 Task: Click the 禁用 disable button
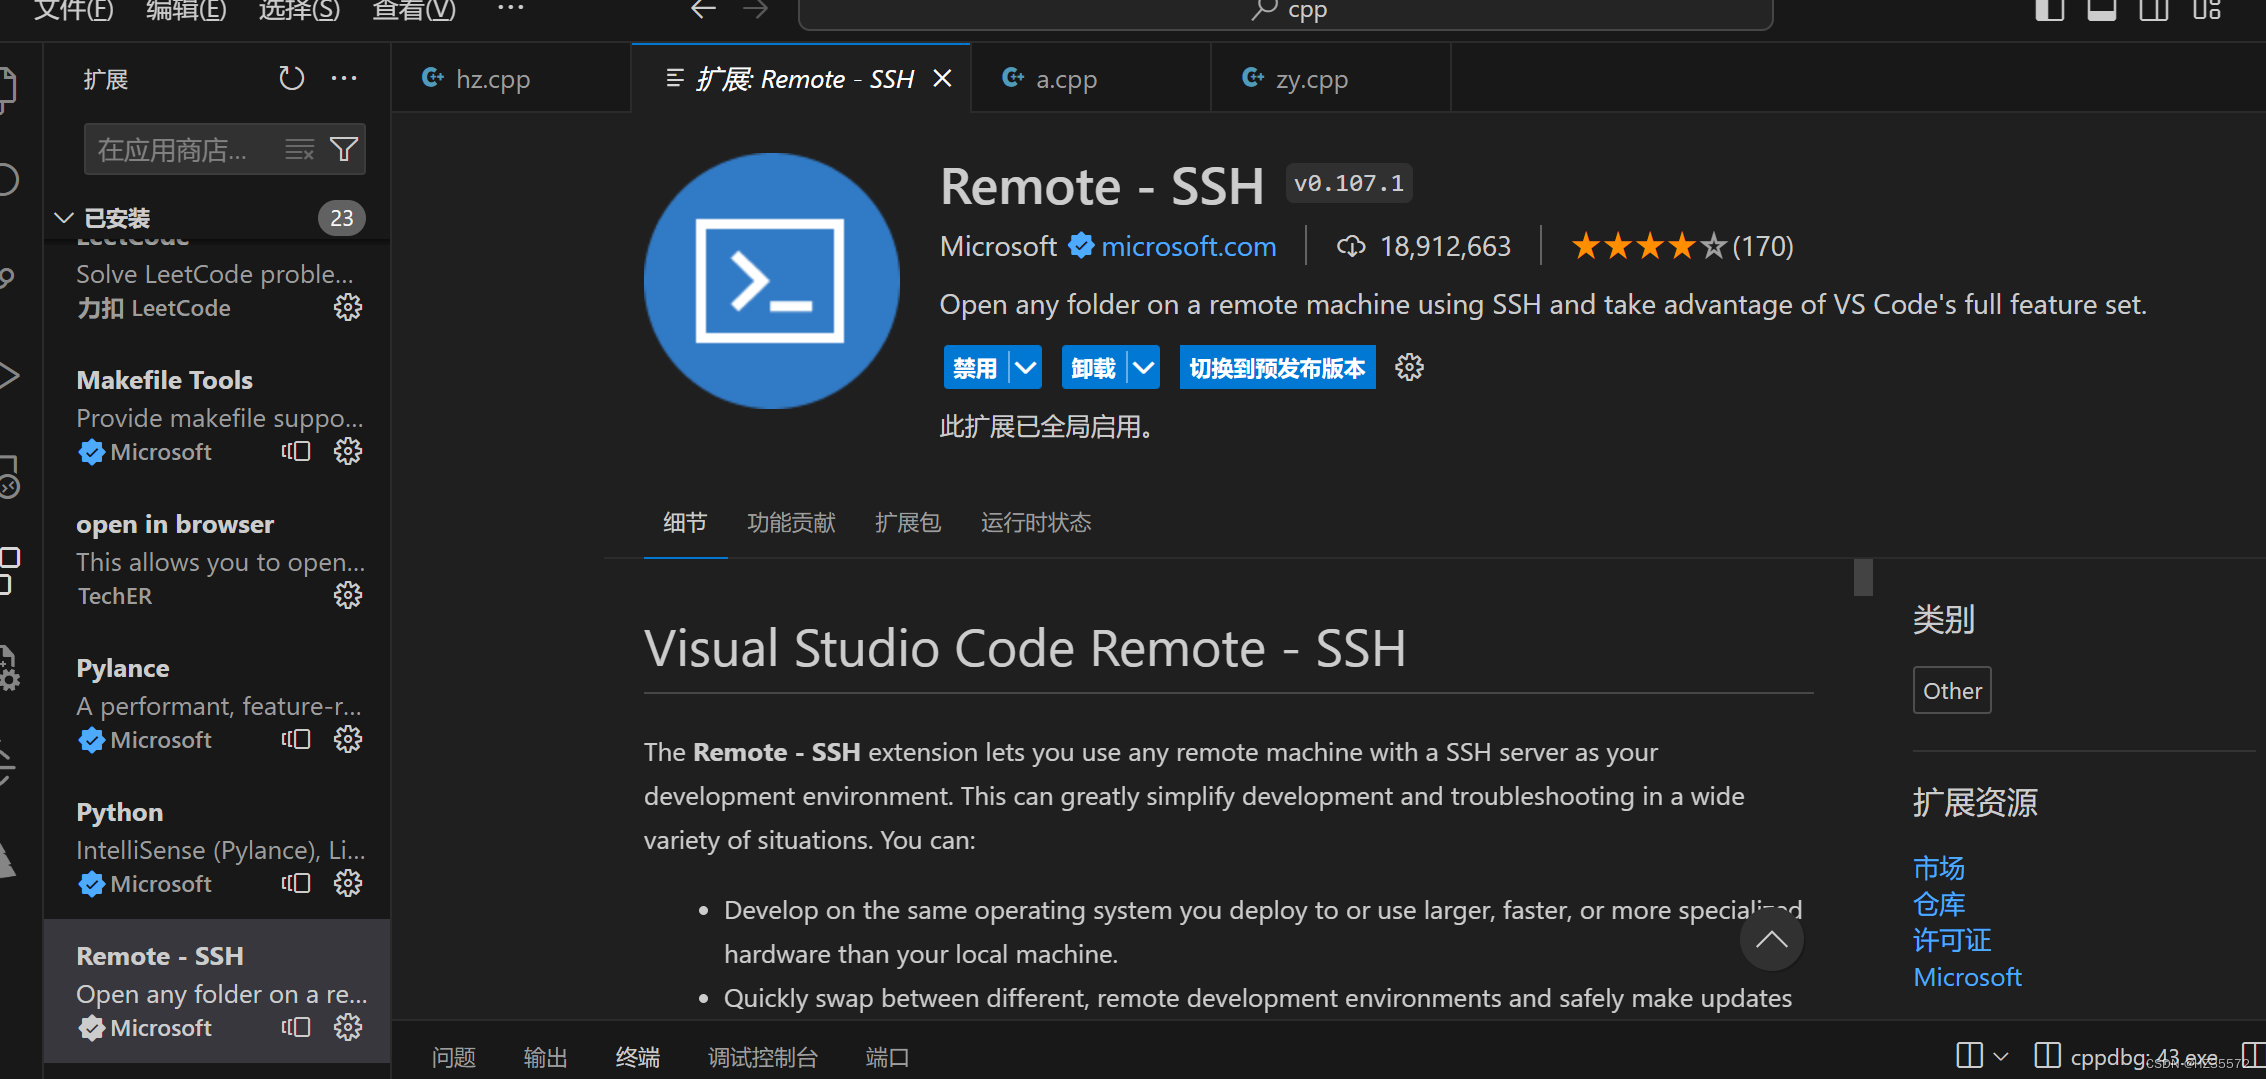point(976,368)
